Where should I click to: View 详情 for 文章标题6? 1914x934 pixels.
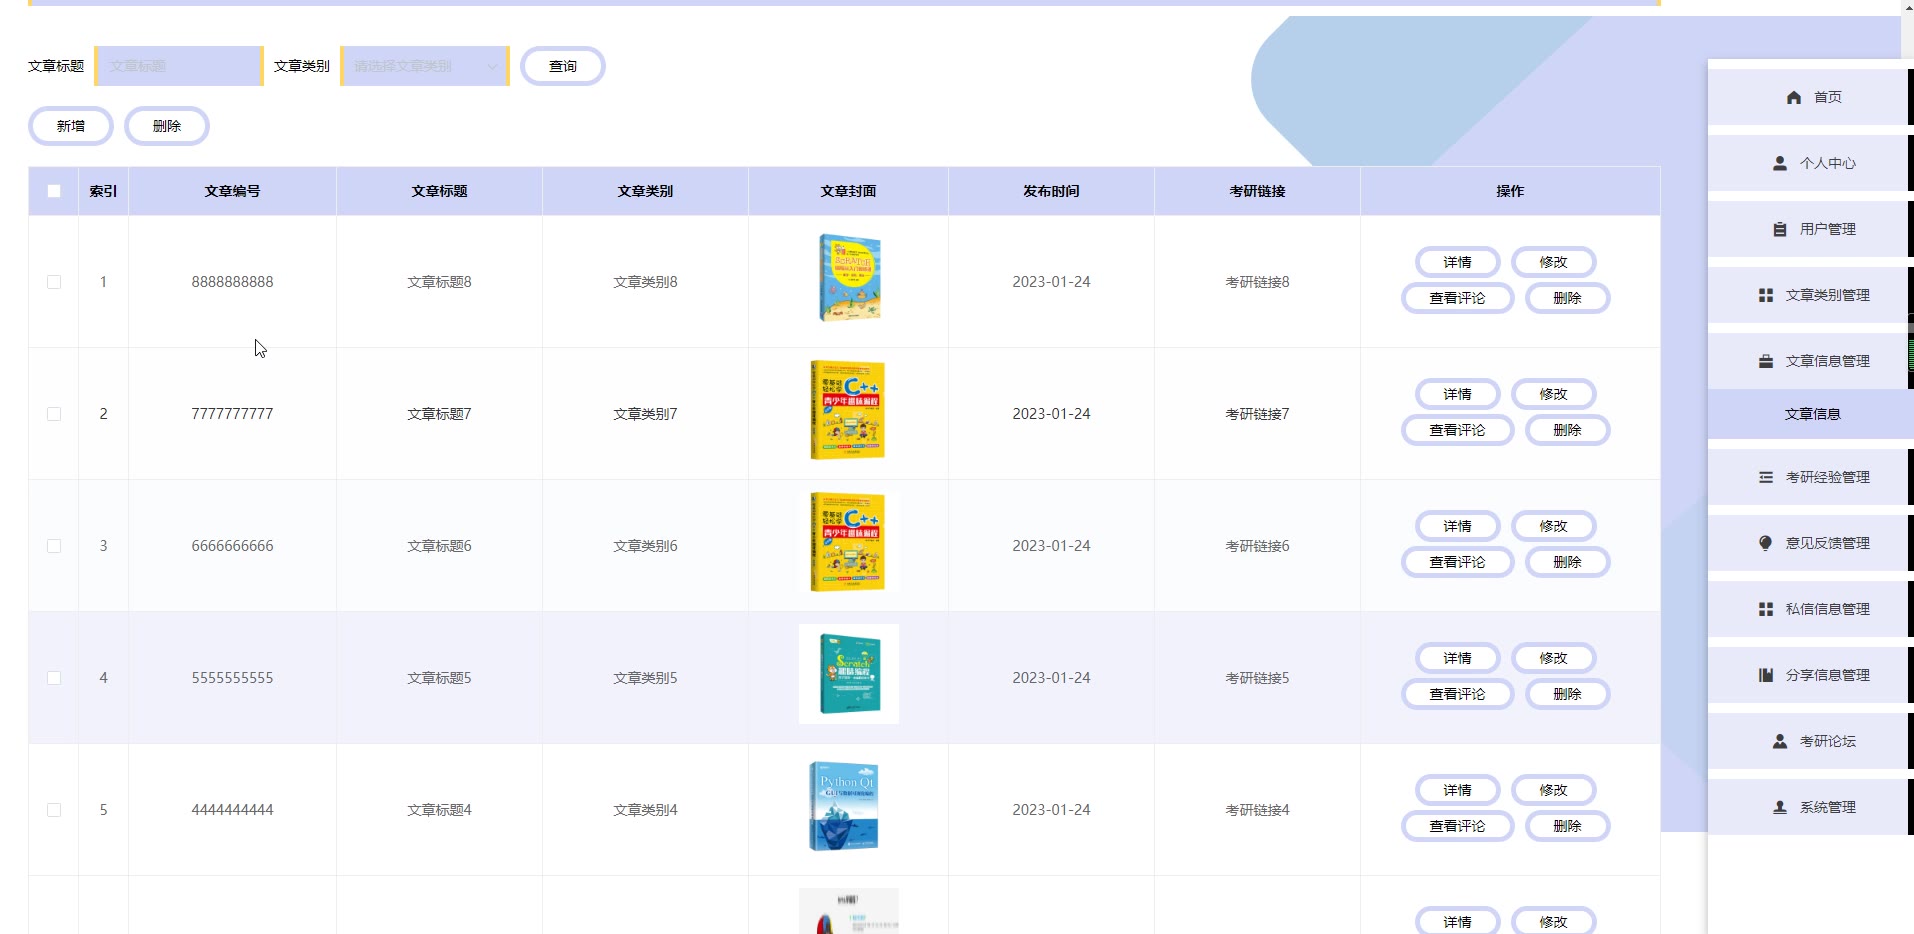point(1457,526)
